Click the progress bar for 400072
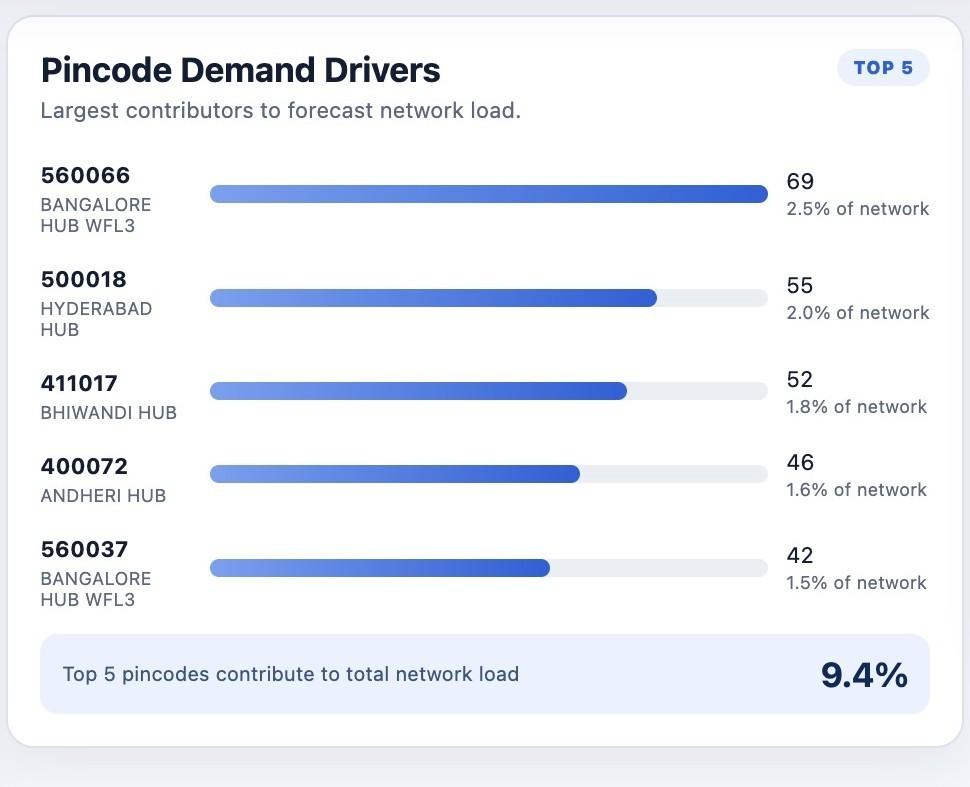Viewport: 970px width, 787px height. click(489, 474)
